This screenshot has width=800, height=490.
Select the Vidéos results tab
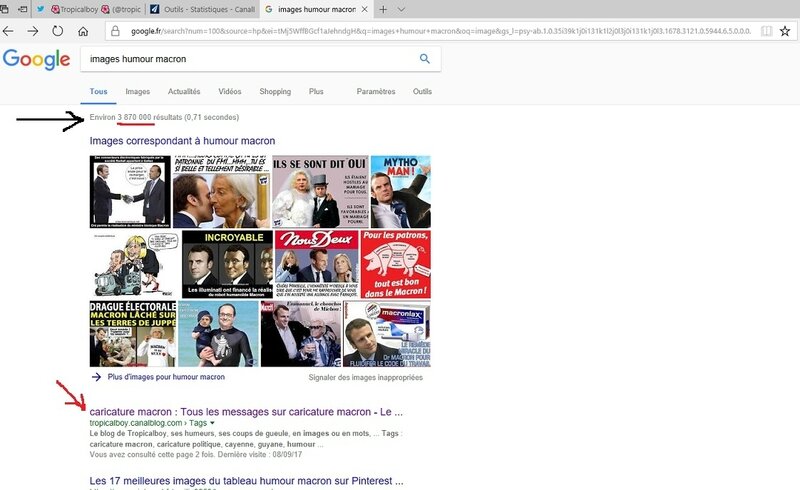tap(230, 91)
